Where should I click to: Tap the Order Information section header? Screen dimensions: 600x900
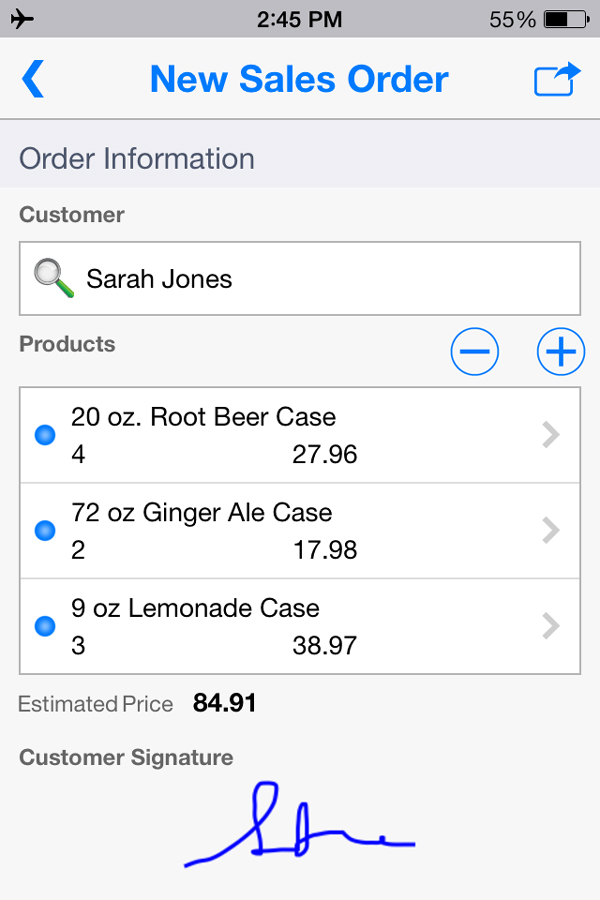pyautogui.click(x=136, y=158)
